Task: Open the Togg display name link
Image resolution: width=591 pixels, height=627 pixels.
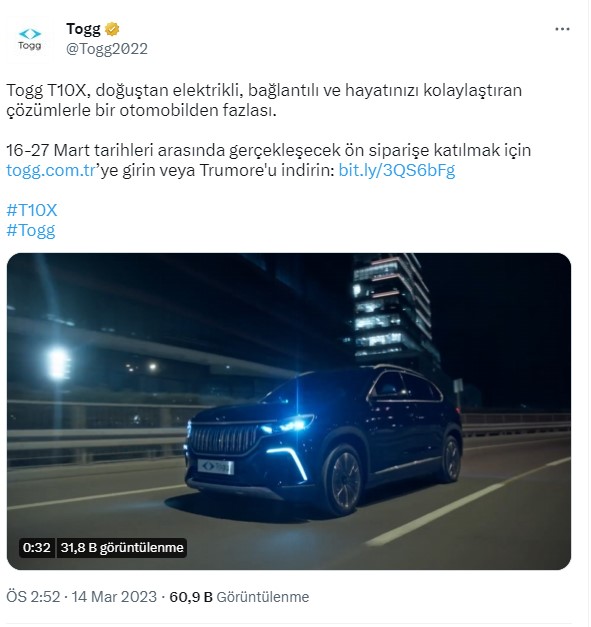Action: pos(83,29)
